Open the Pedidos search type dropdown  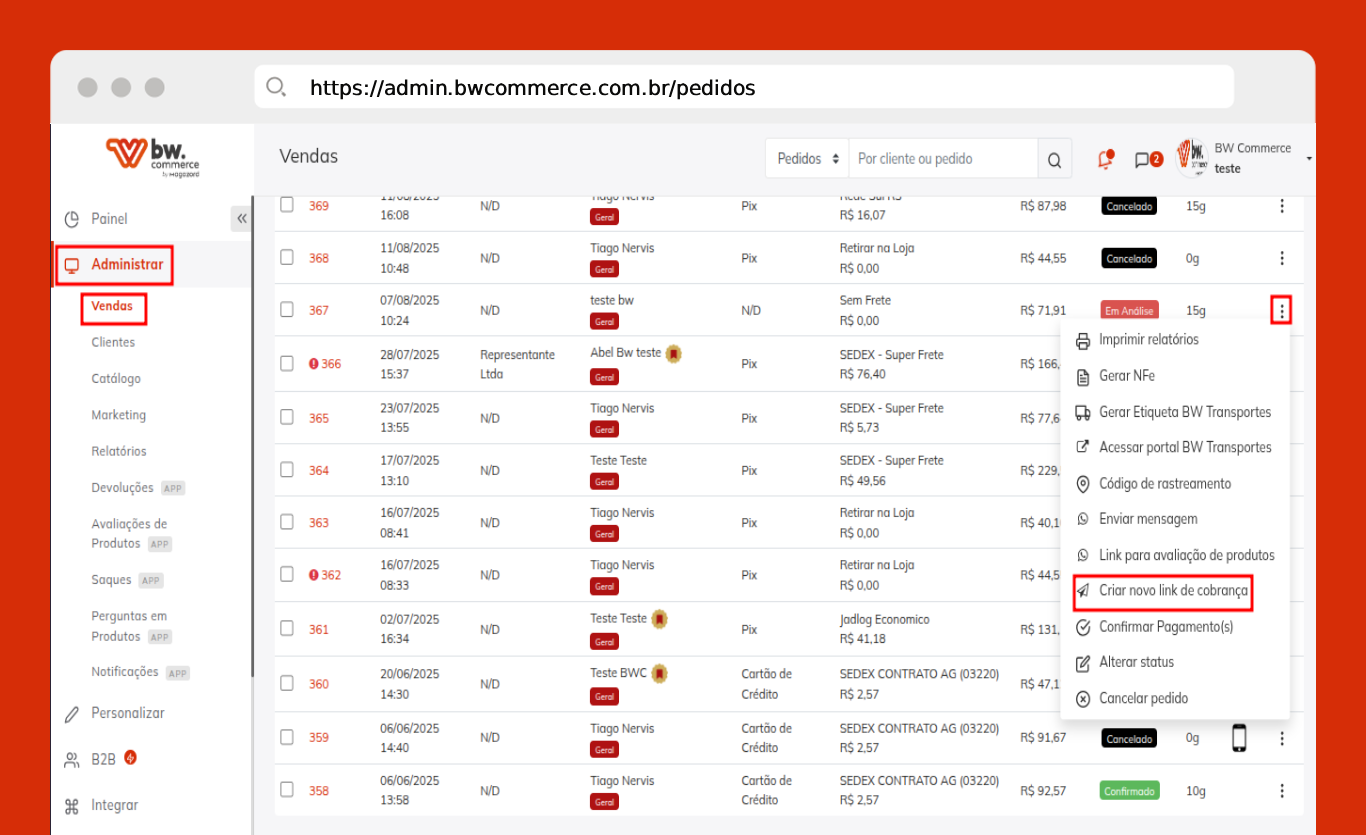(808, 159)
